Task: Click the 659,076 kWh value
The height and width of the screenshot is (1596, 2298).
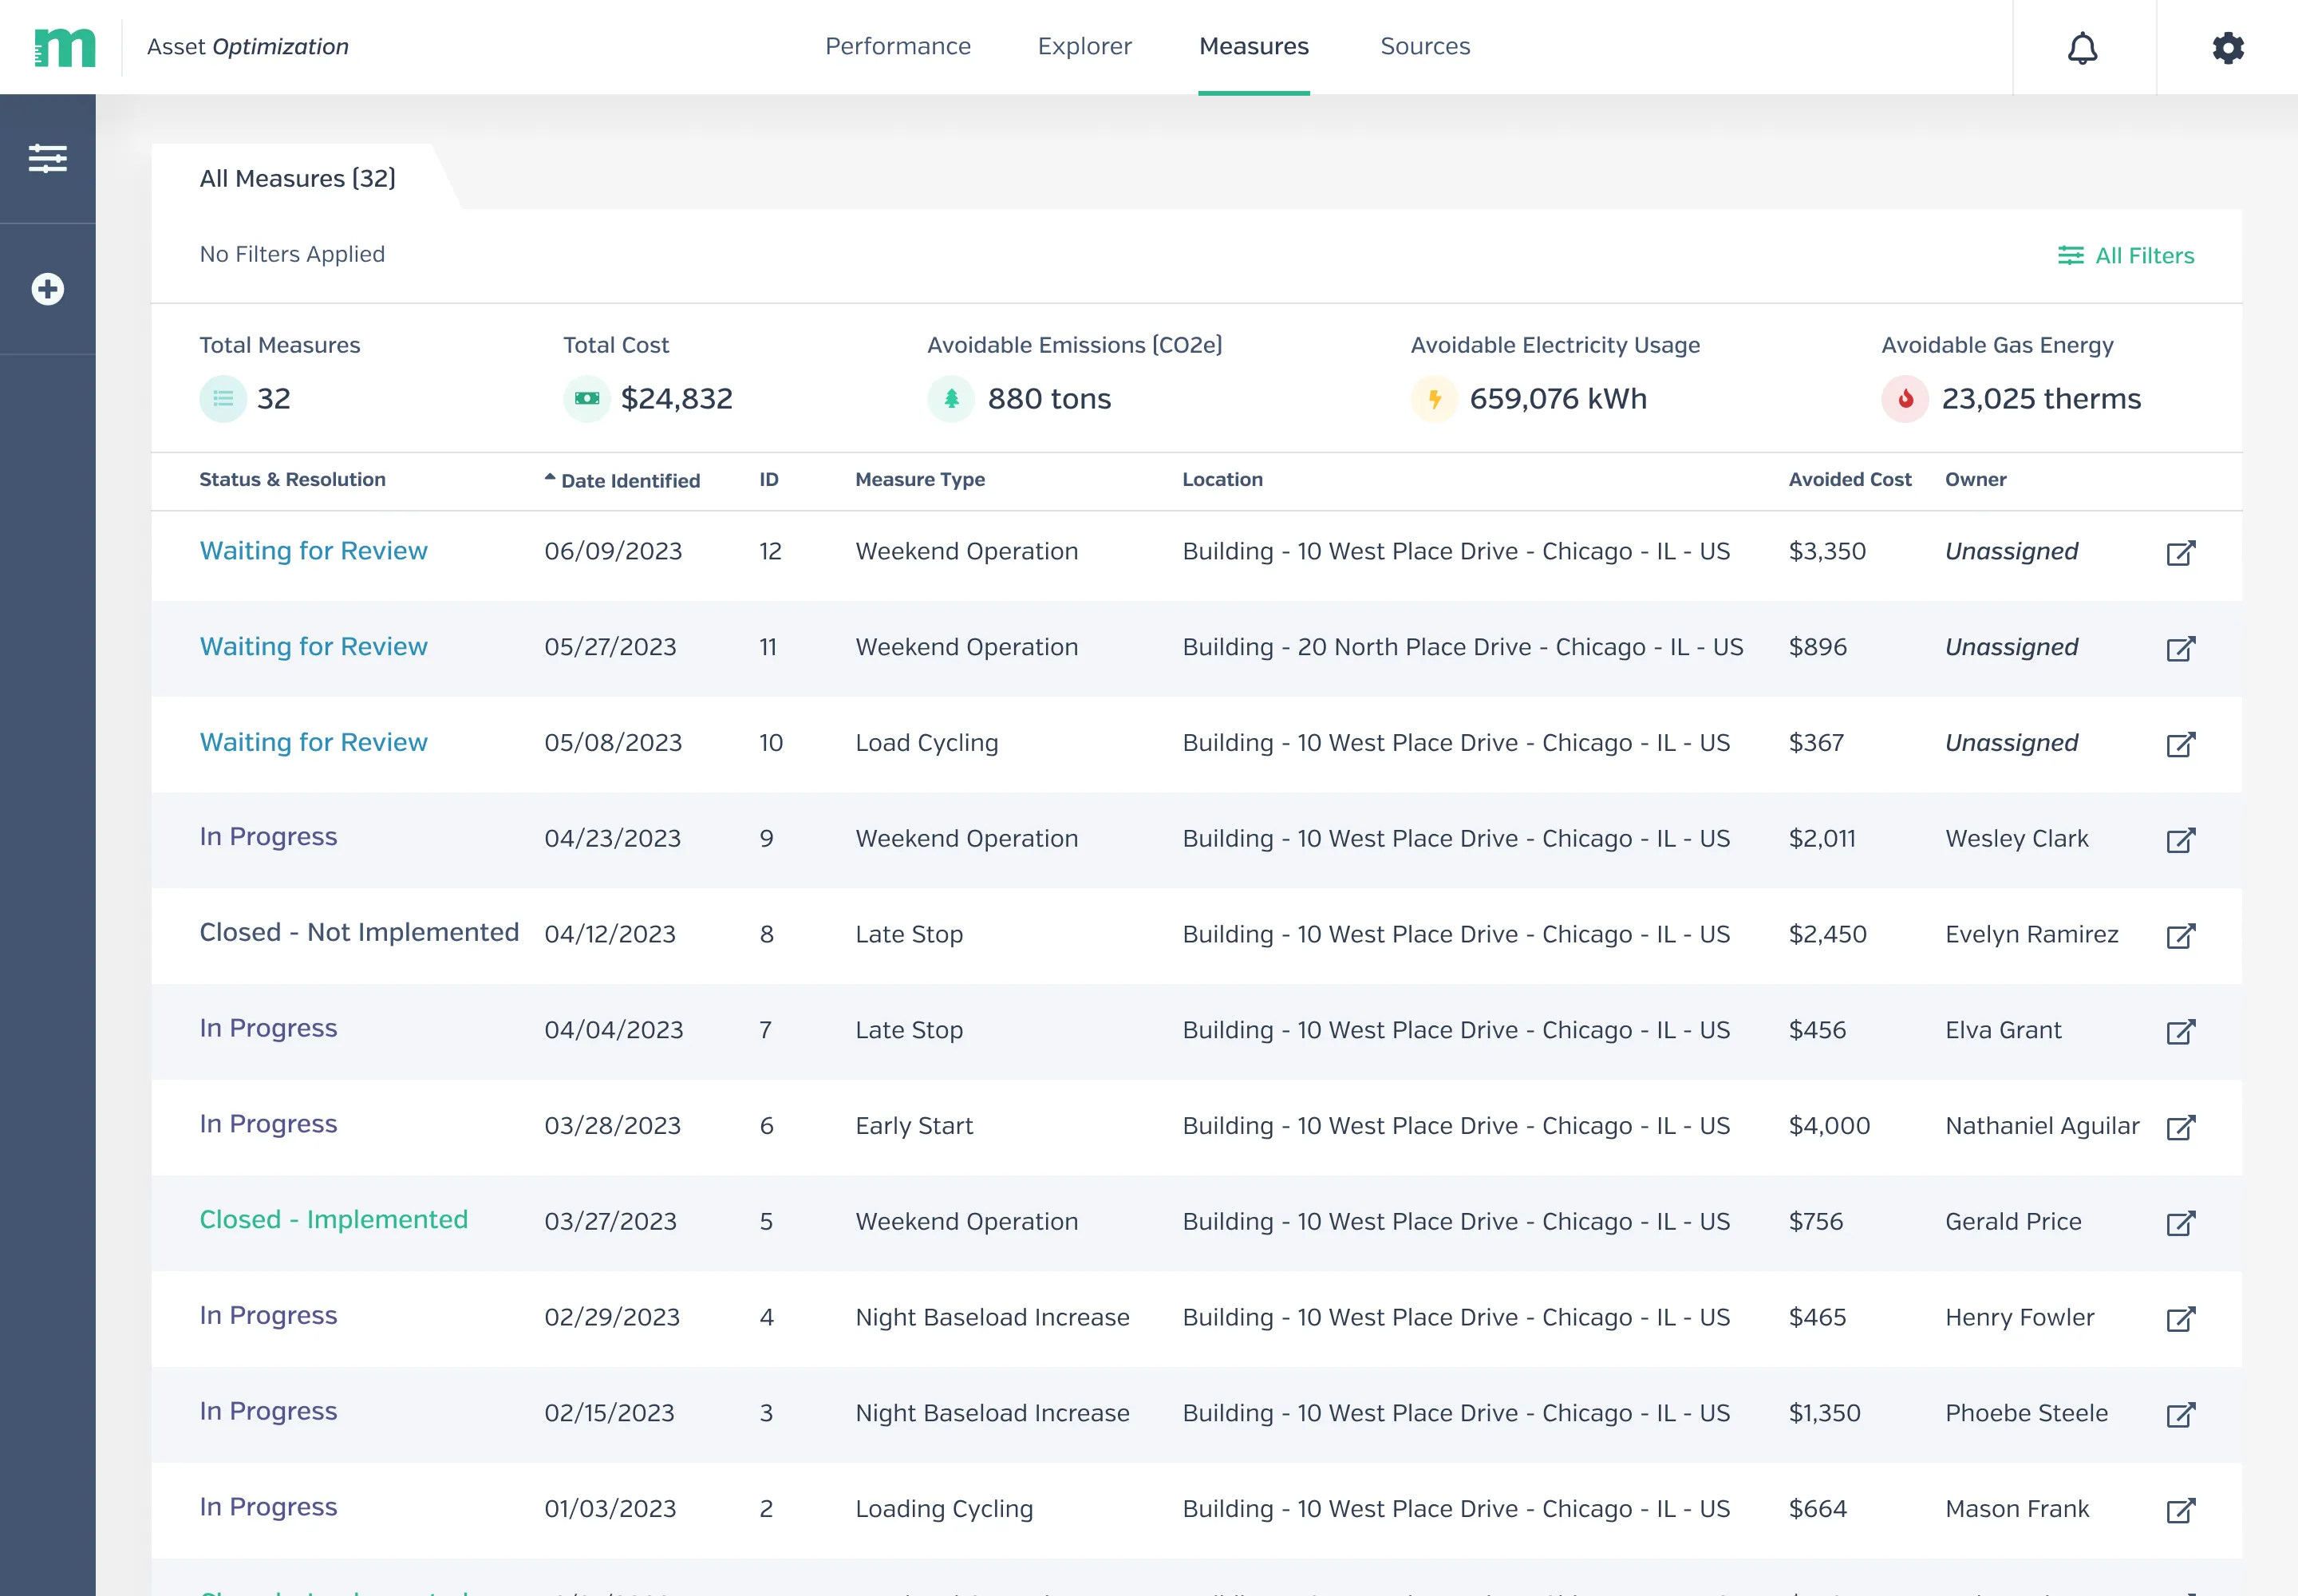Action: [x=1558, y=398]
